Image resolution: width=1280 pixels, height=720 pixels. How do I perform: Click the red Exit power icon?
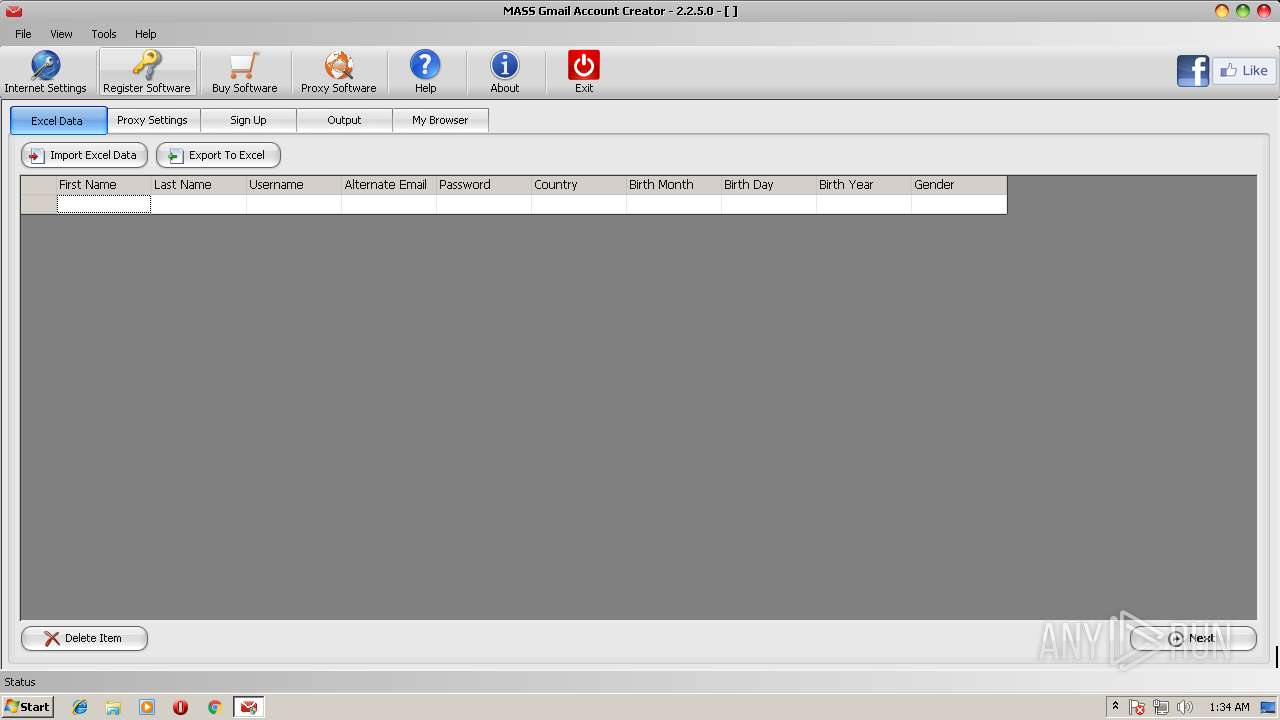coord(584,72)
